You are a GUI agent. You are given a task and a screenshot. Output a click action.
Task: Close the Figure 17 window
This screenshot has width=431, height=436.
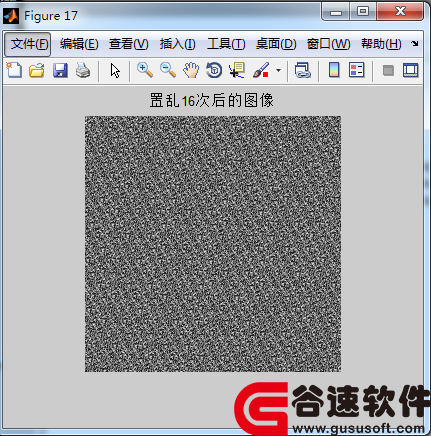click(400, 12)
